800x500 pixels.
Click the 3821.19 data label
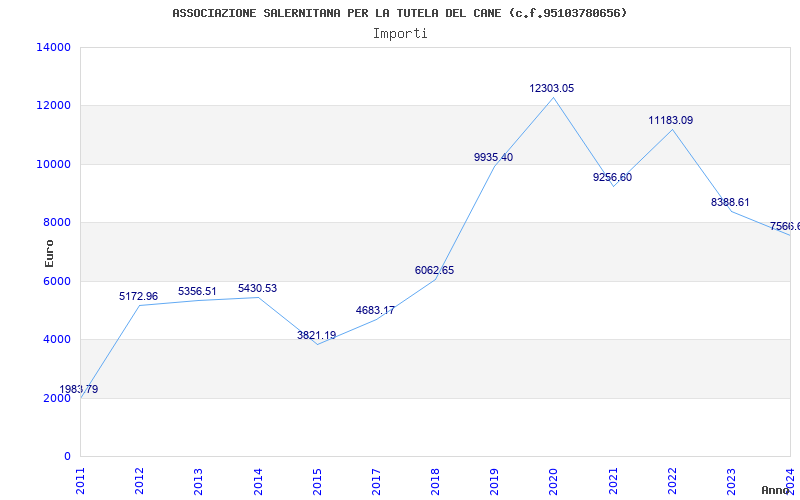(x=316, y=336)
